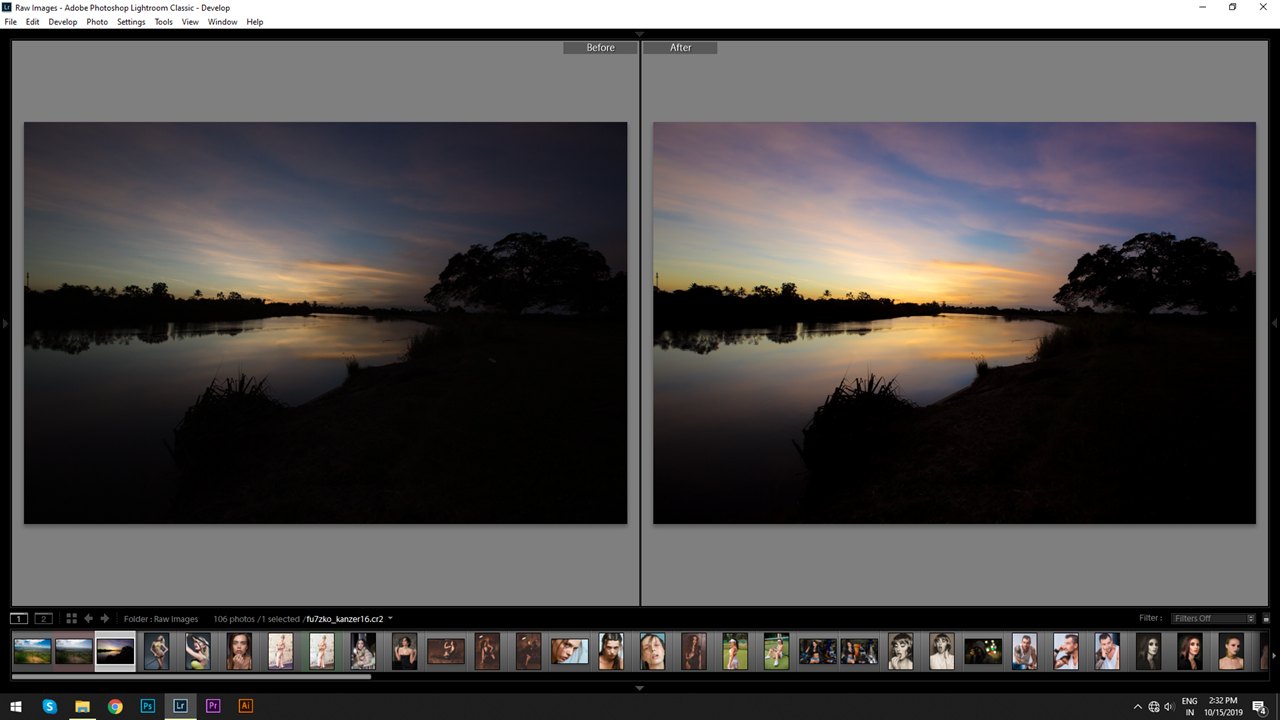Viewport: 1280px width, 720px height.
Task: Show hidden system tray icons
Action: (1137, 706)
